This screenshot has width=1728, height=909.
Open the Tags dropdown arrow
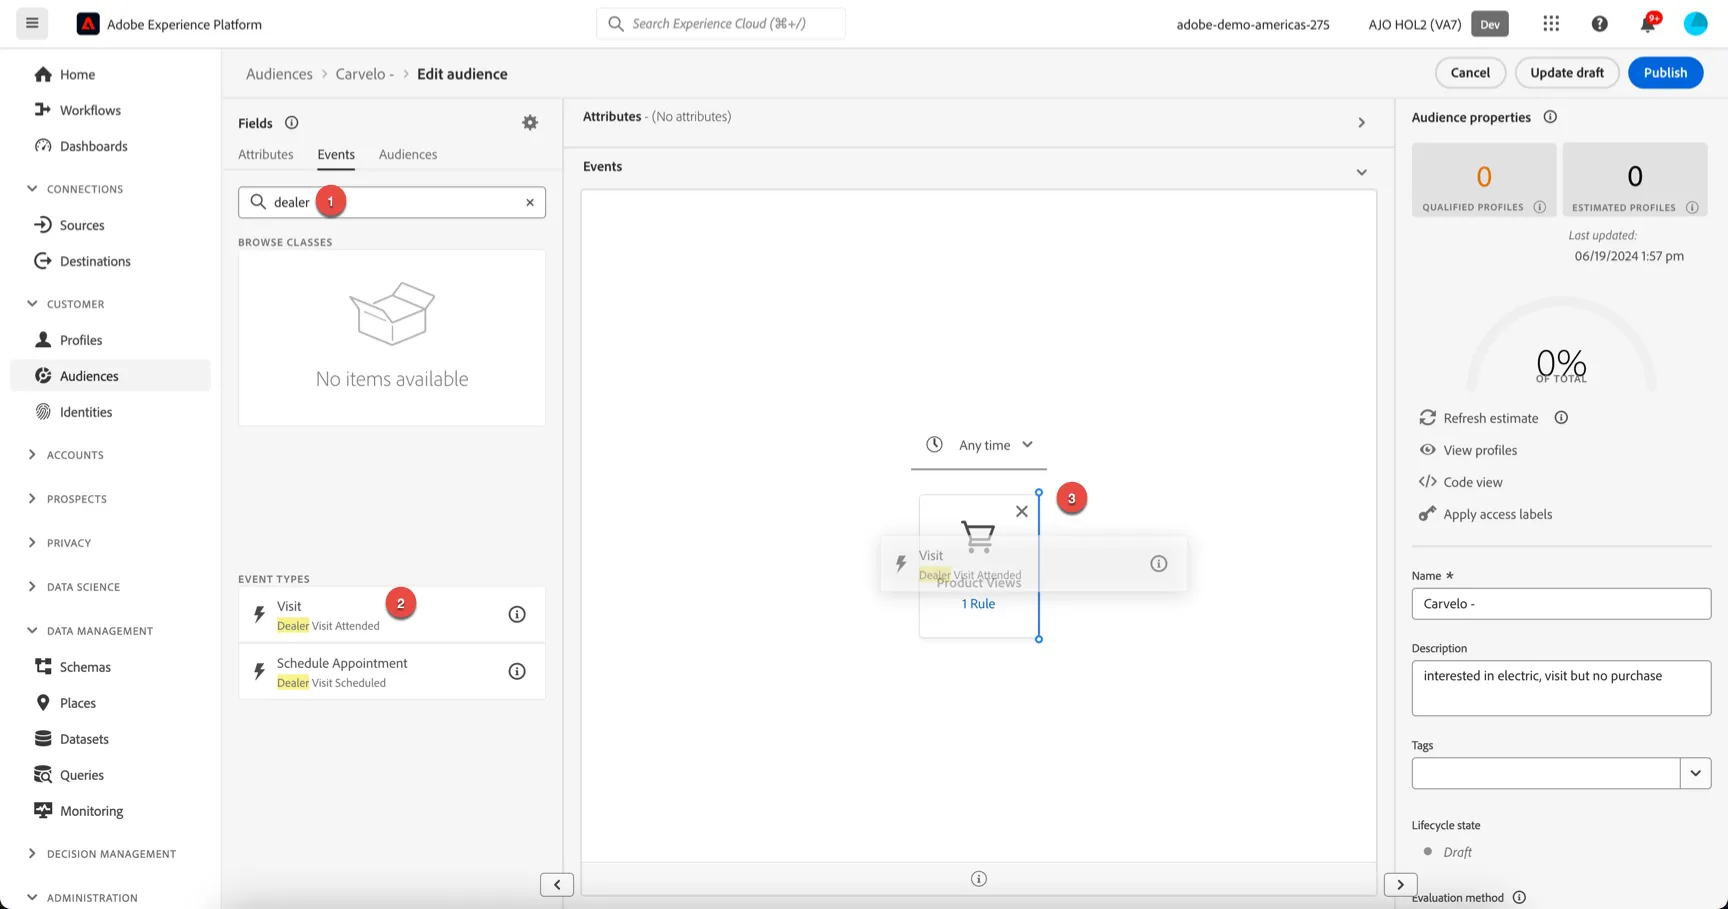1695,773
